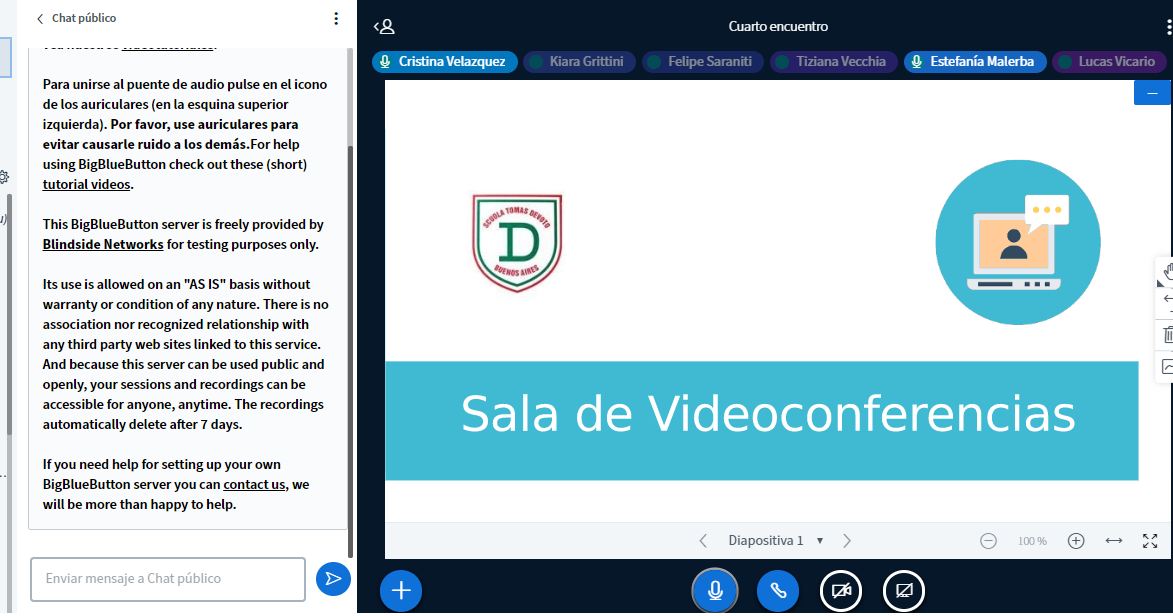Open the actions menu with plus icon
Image resolution: width=1173 pixels, height=616 pixels.
coord(400,591)
